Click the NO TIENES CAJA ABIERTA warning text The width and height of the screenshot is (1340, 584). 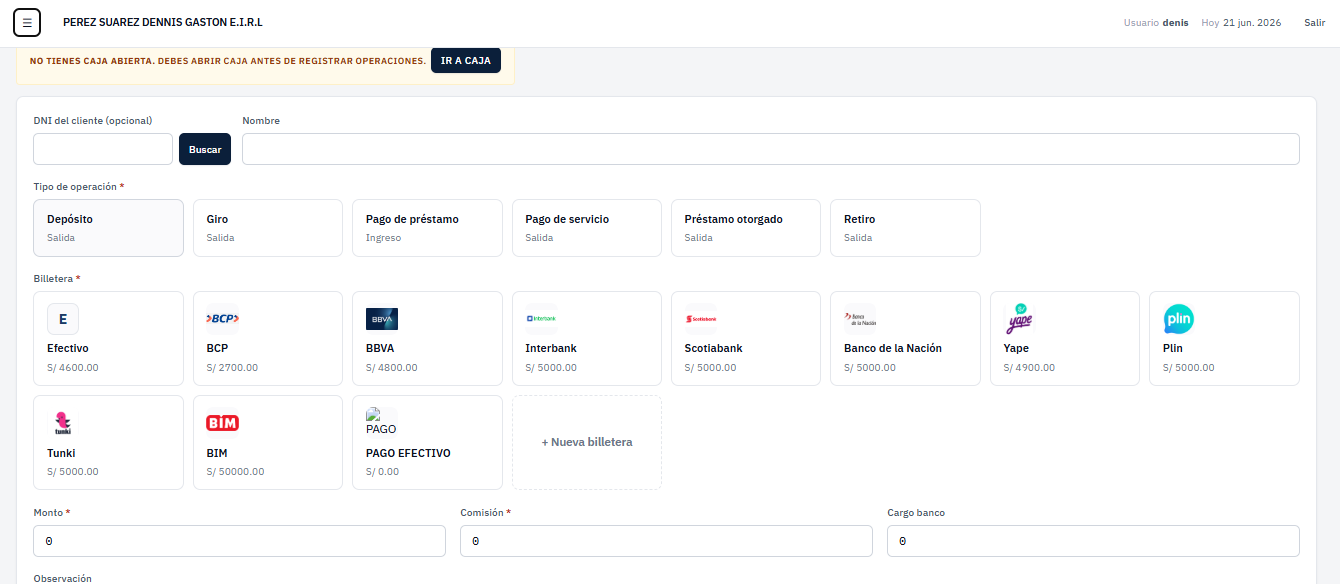pyautogui.click(x=228, y=61)
